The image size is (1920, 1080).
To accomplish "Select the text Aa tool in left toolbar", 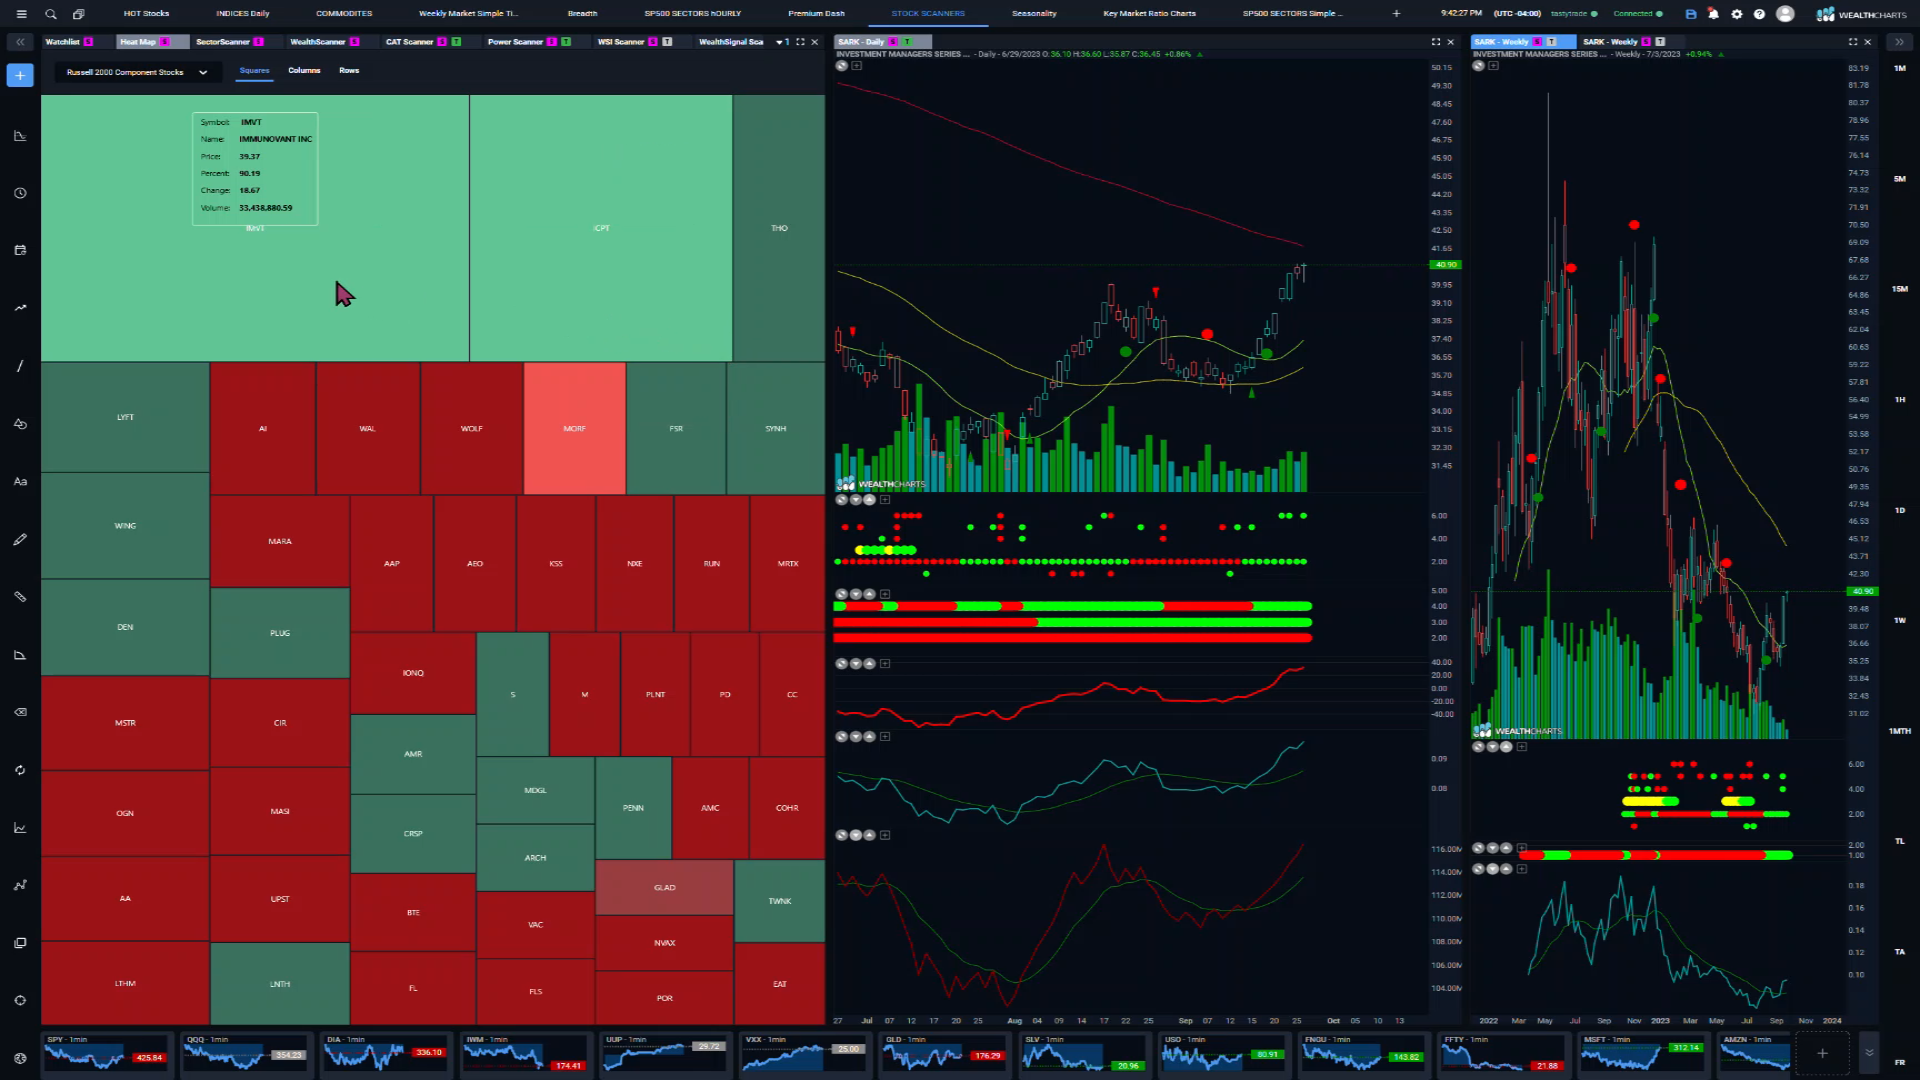I will 20,481.
